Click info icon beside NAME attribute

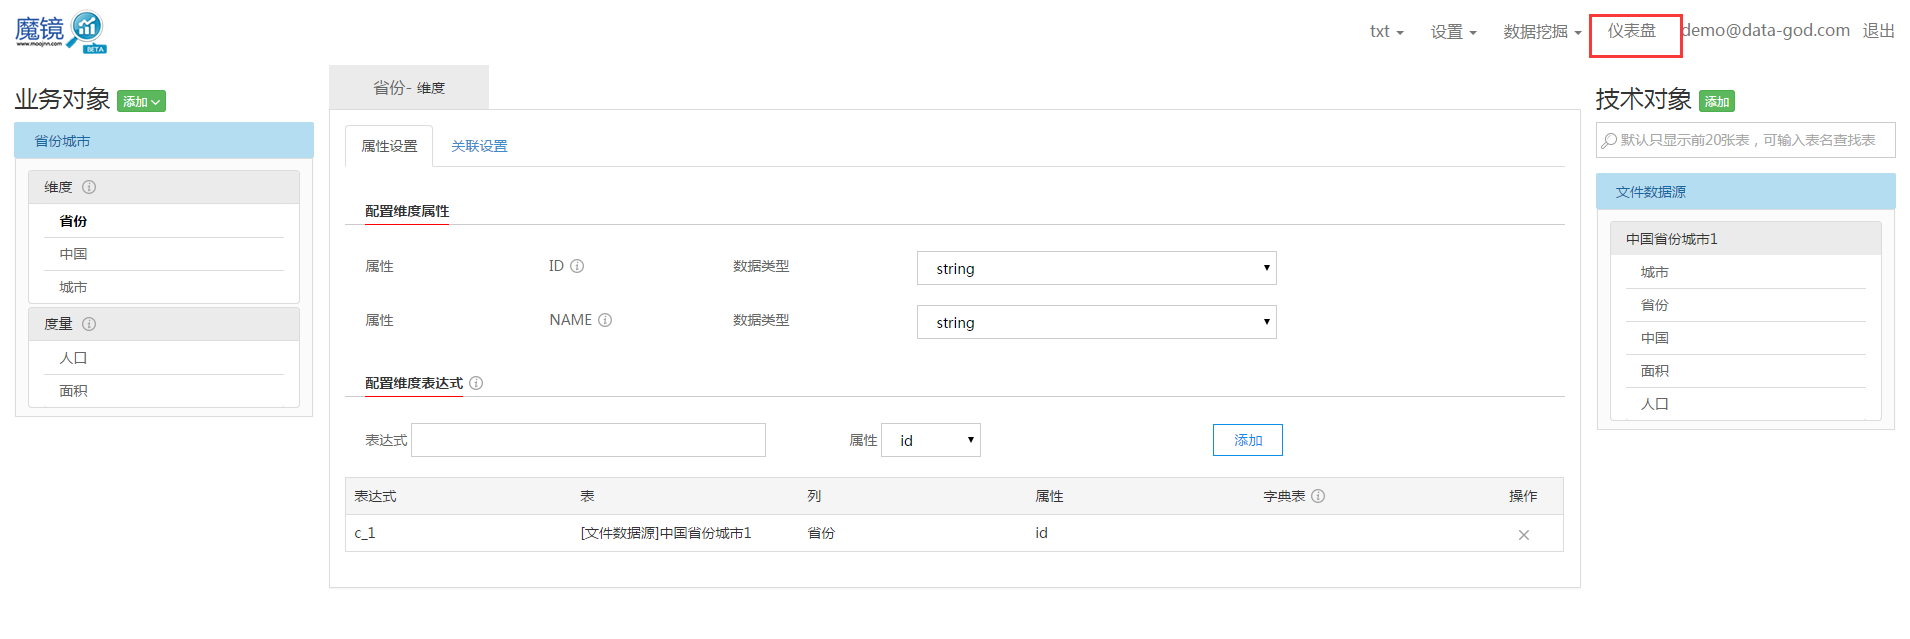coord(605,320)
